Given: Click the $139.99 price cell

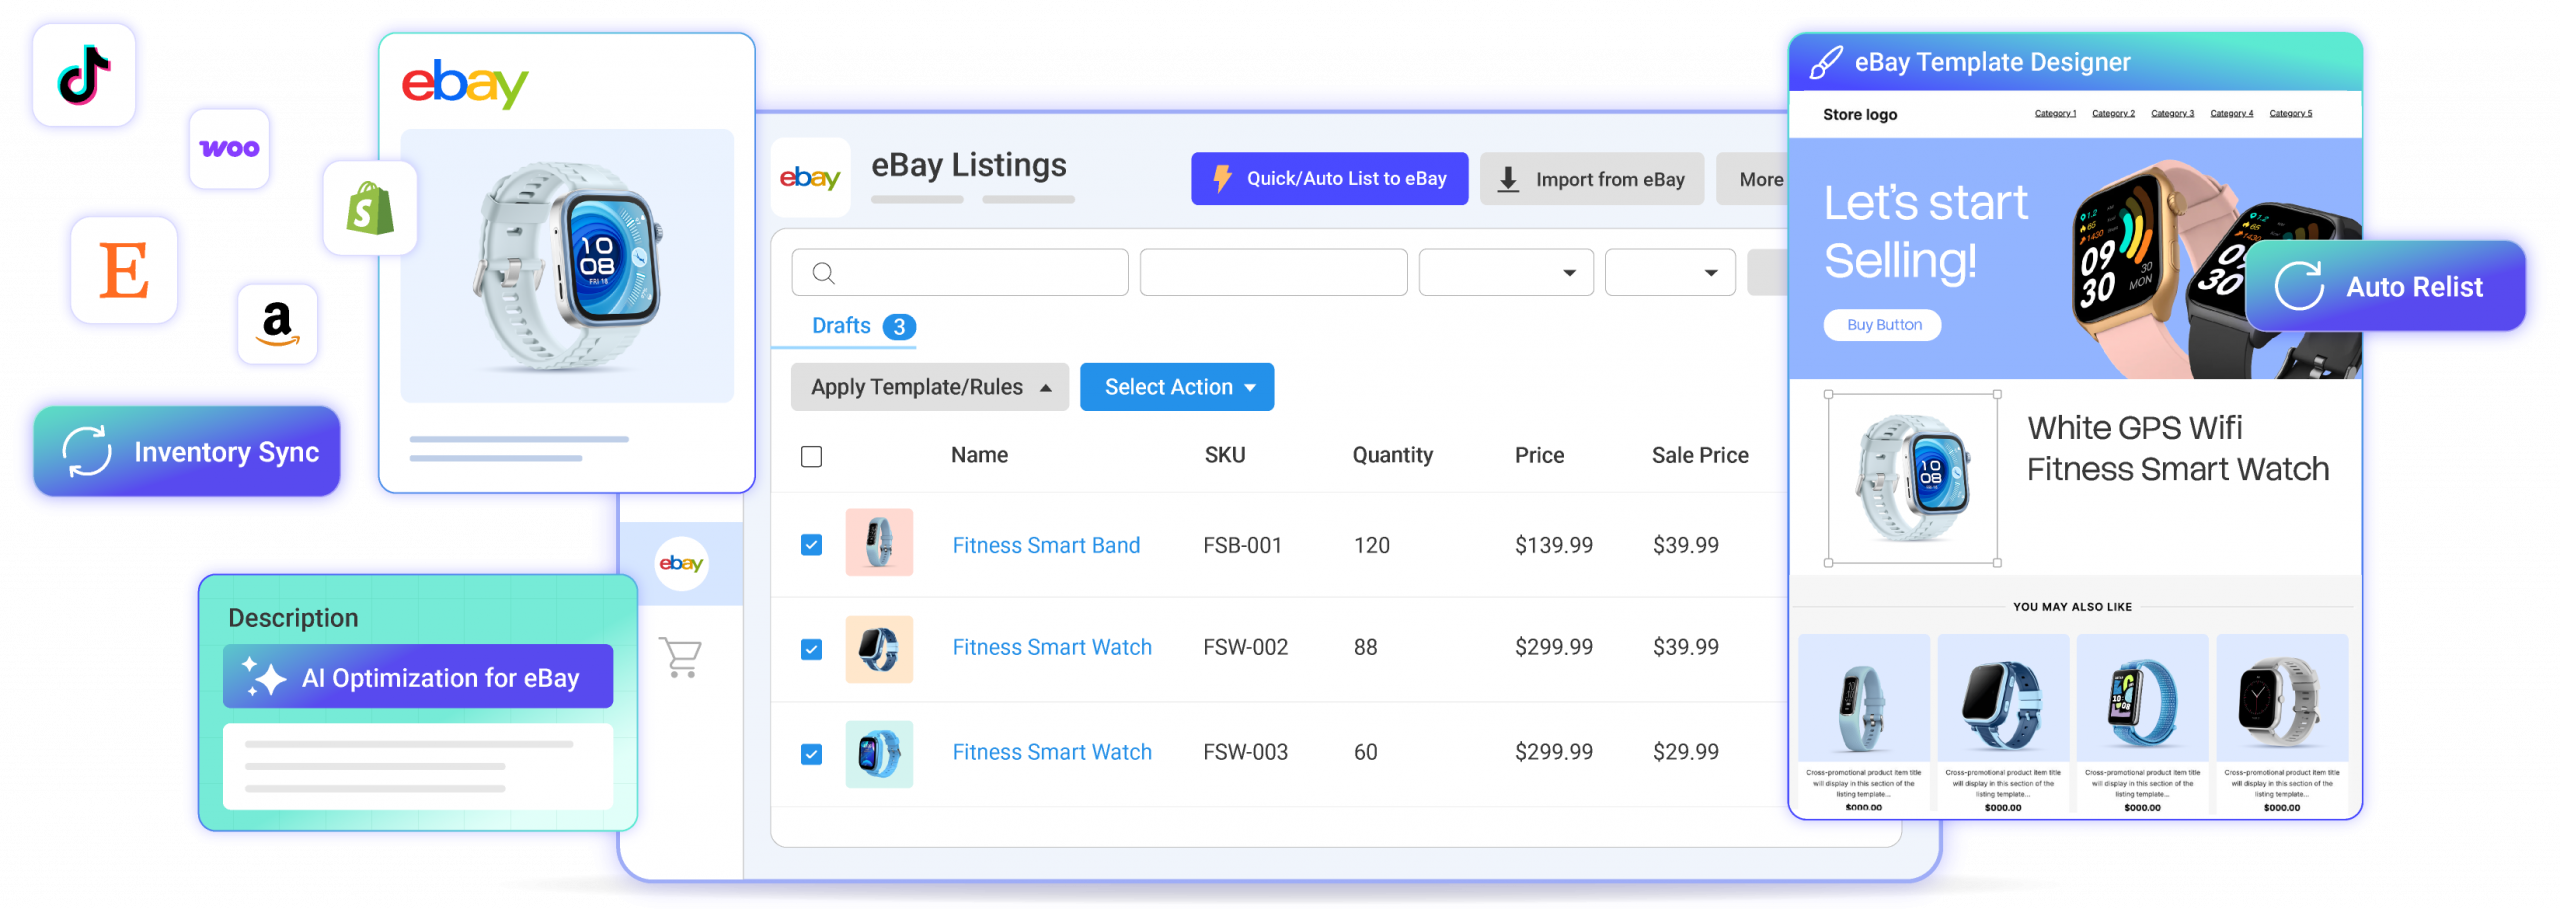Looking at the screenshot, I should click(x=1554, y=545).
